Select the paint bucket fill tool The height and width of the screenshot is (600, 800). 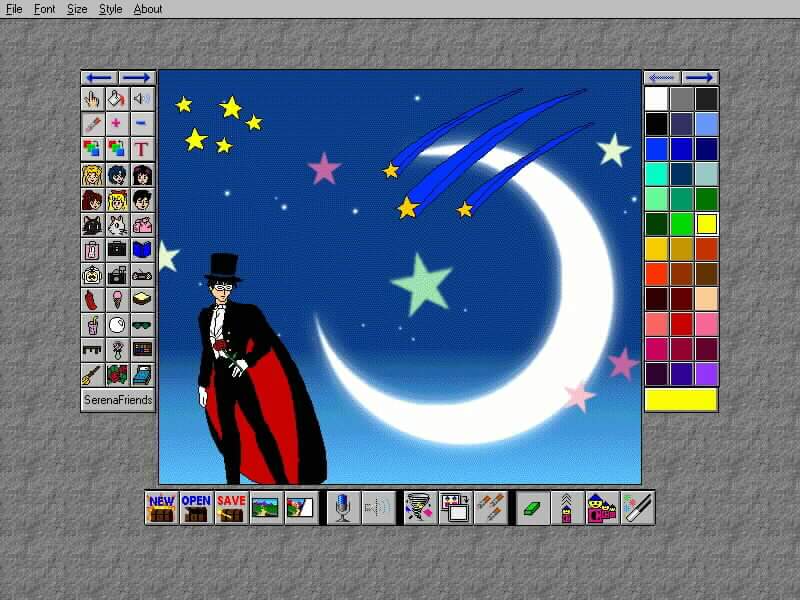(x=117, y=99)
